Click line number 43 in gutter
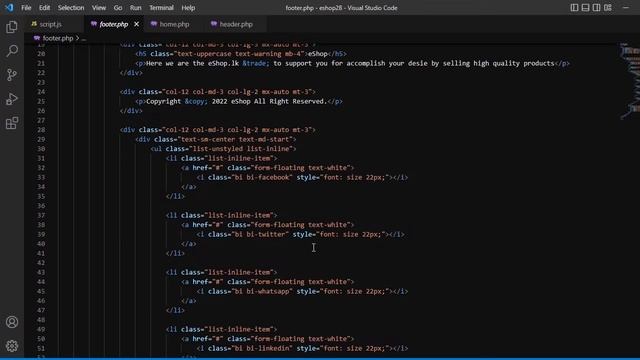 tap(41, 272)
